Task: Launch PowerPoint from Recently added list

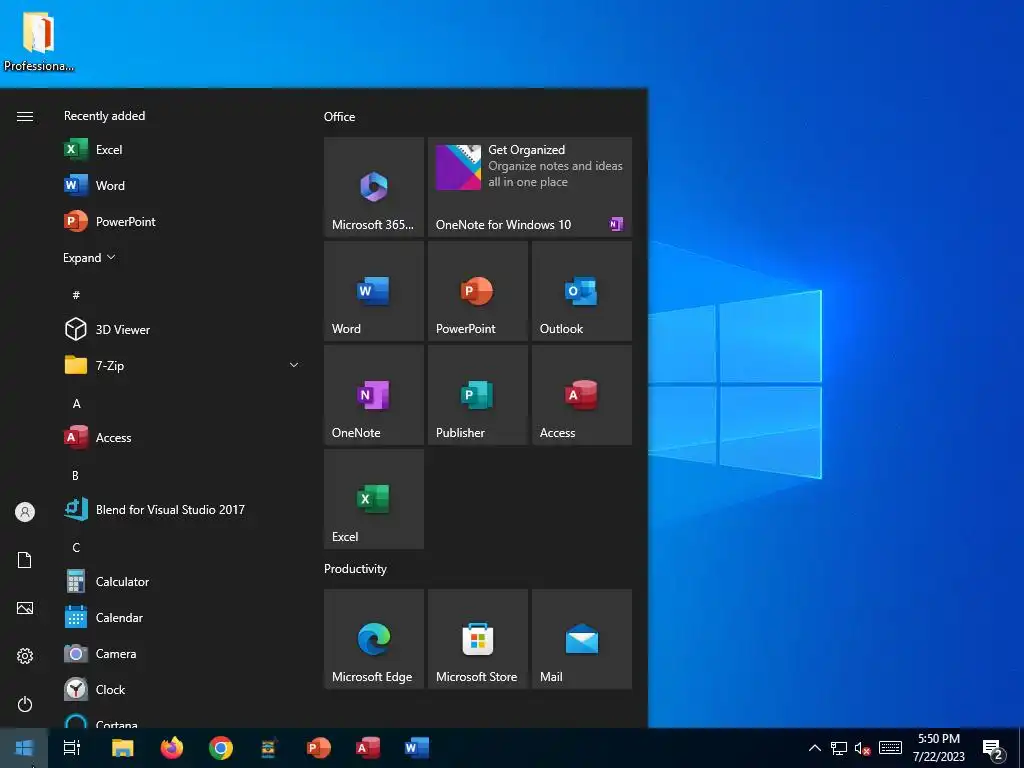Action: pyautogui.click(x=182, y=221)
